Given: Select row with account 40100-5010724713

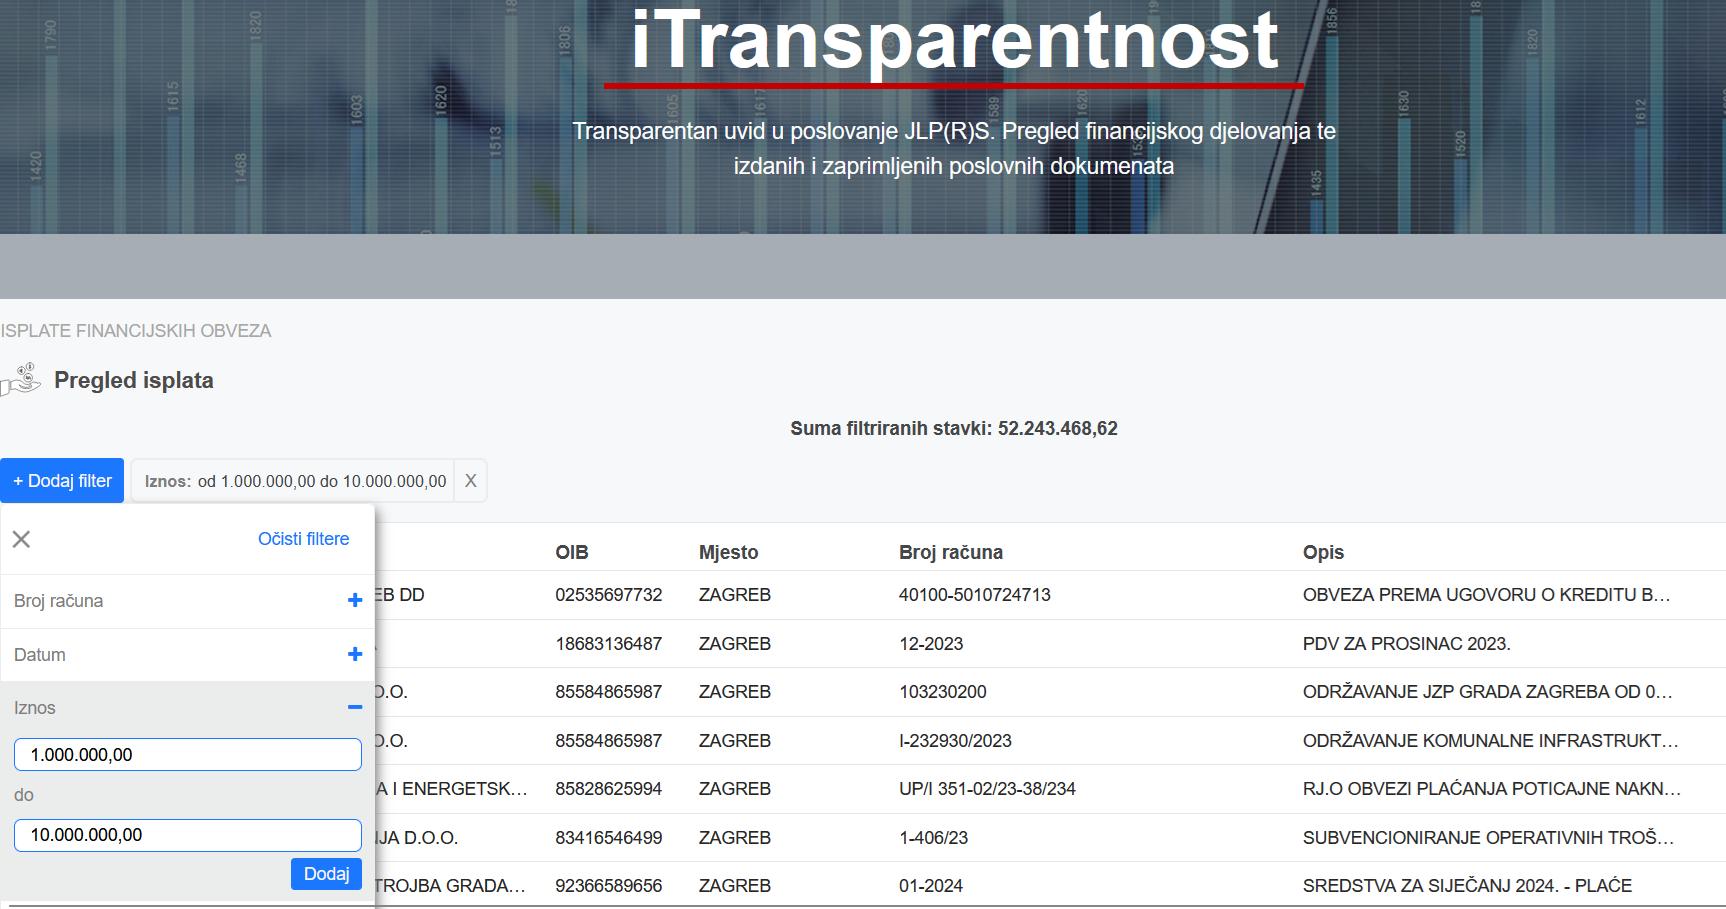Looking at the screenshot, I should coord(974,595).
